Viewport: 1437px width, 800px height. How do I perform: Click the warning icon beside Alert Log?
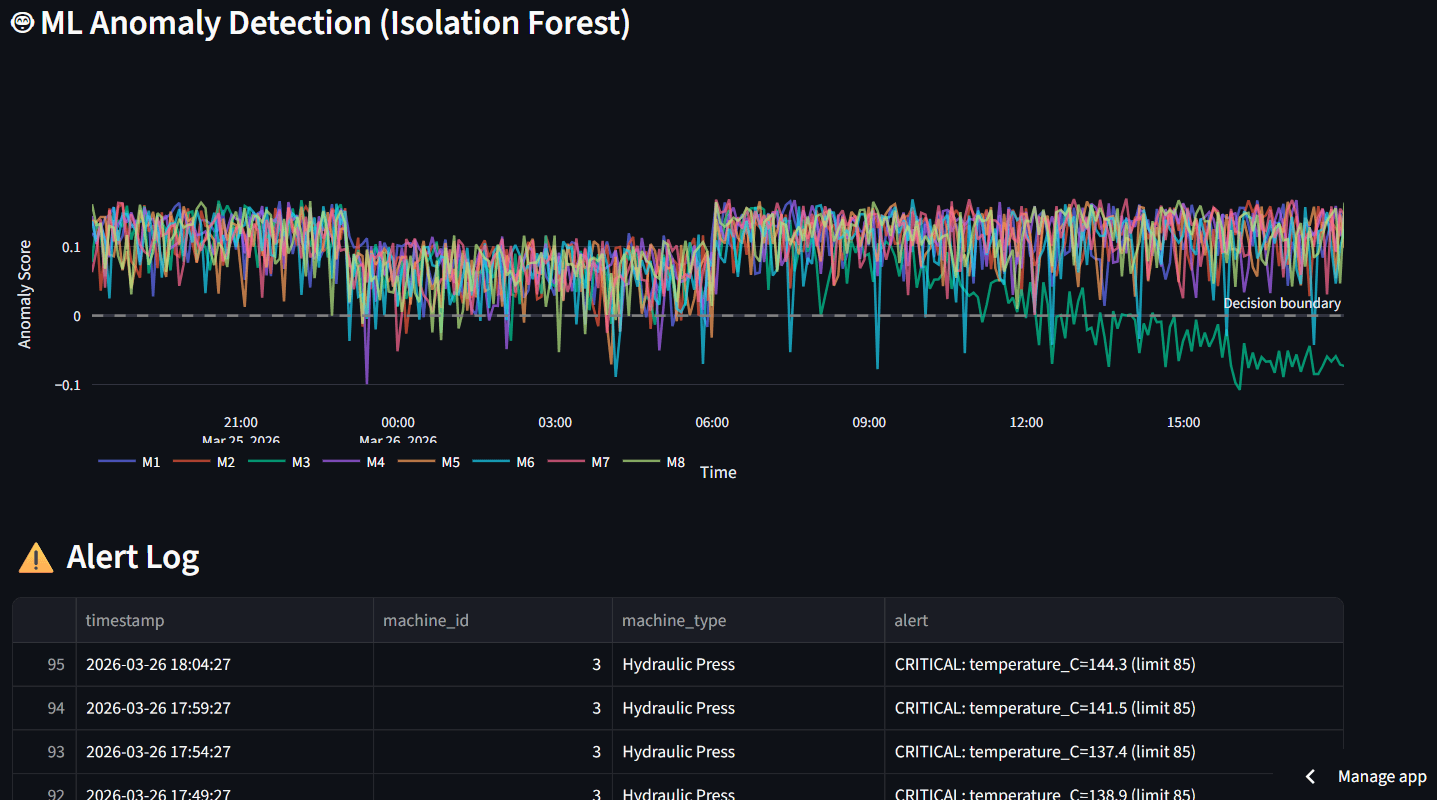[x=36, y=557]
